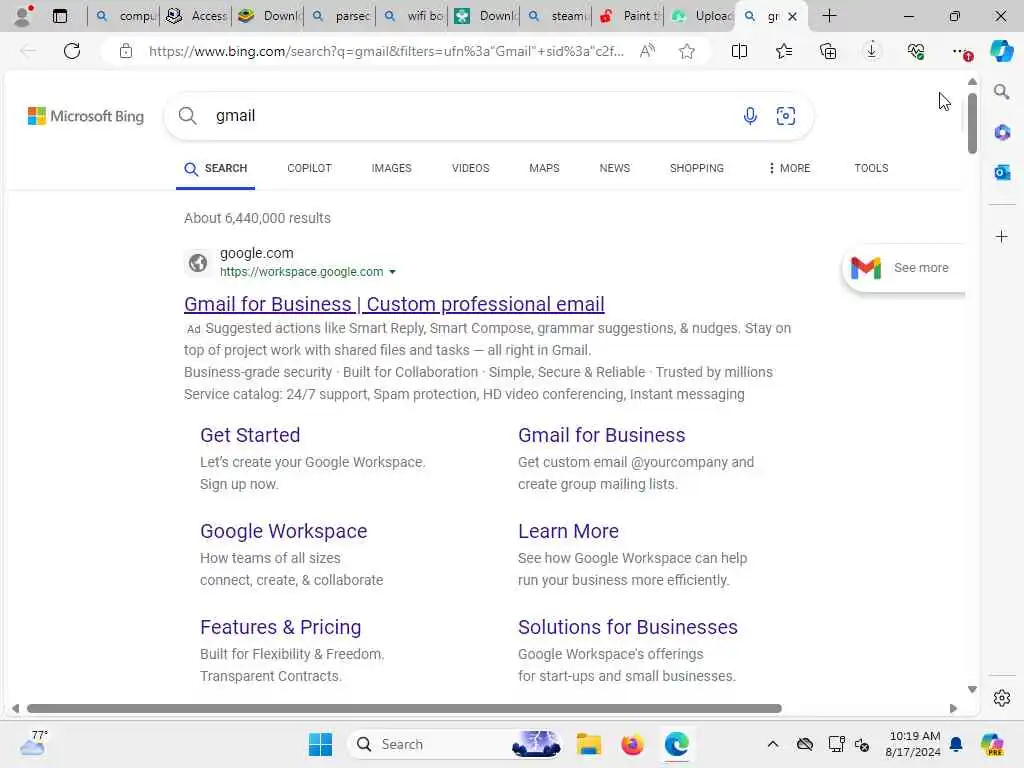1024x768 pixels.
Task: Open the Features & Pricing sitelink
Action: tap(280, 627)
